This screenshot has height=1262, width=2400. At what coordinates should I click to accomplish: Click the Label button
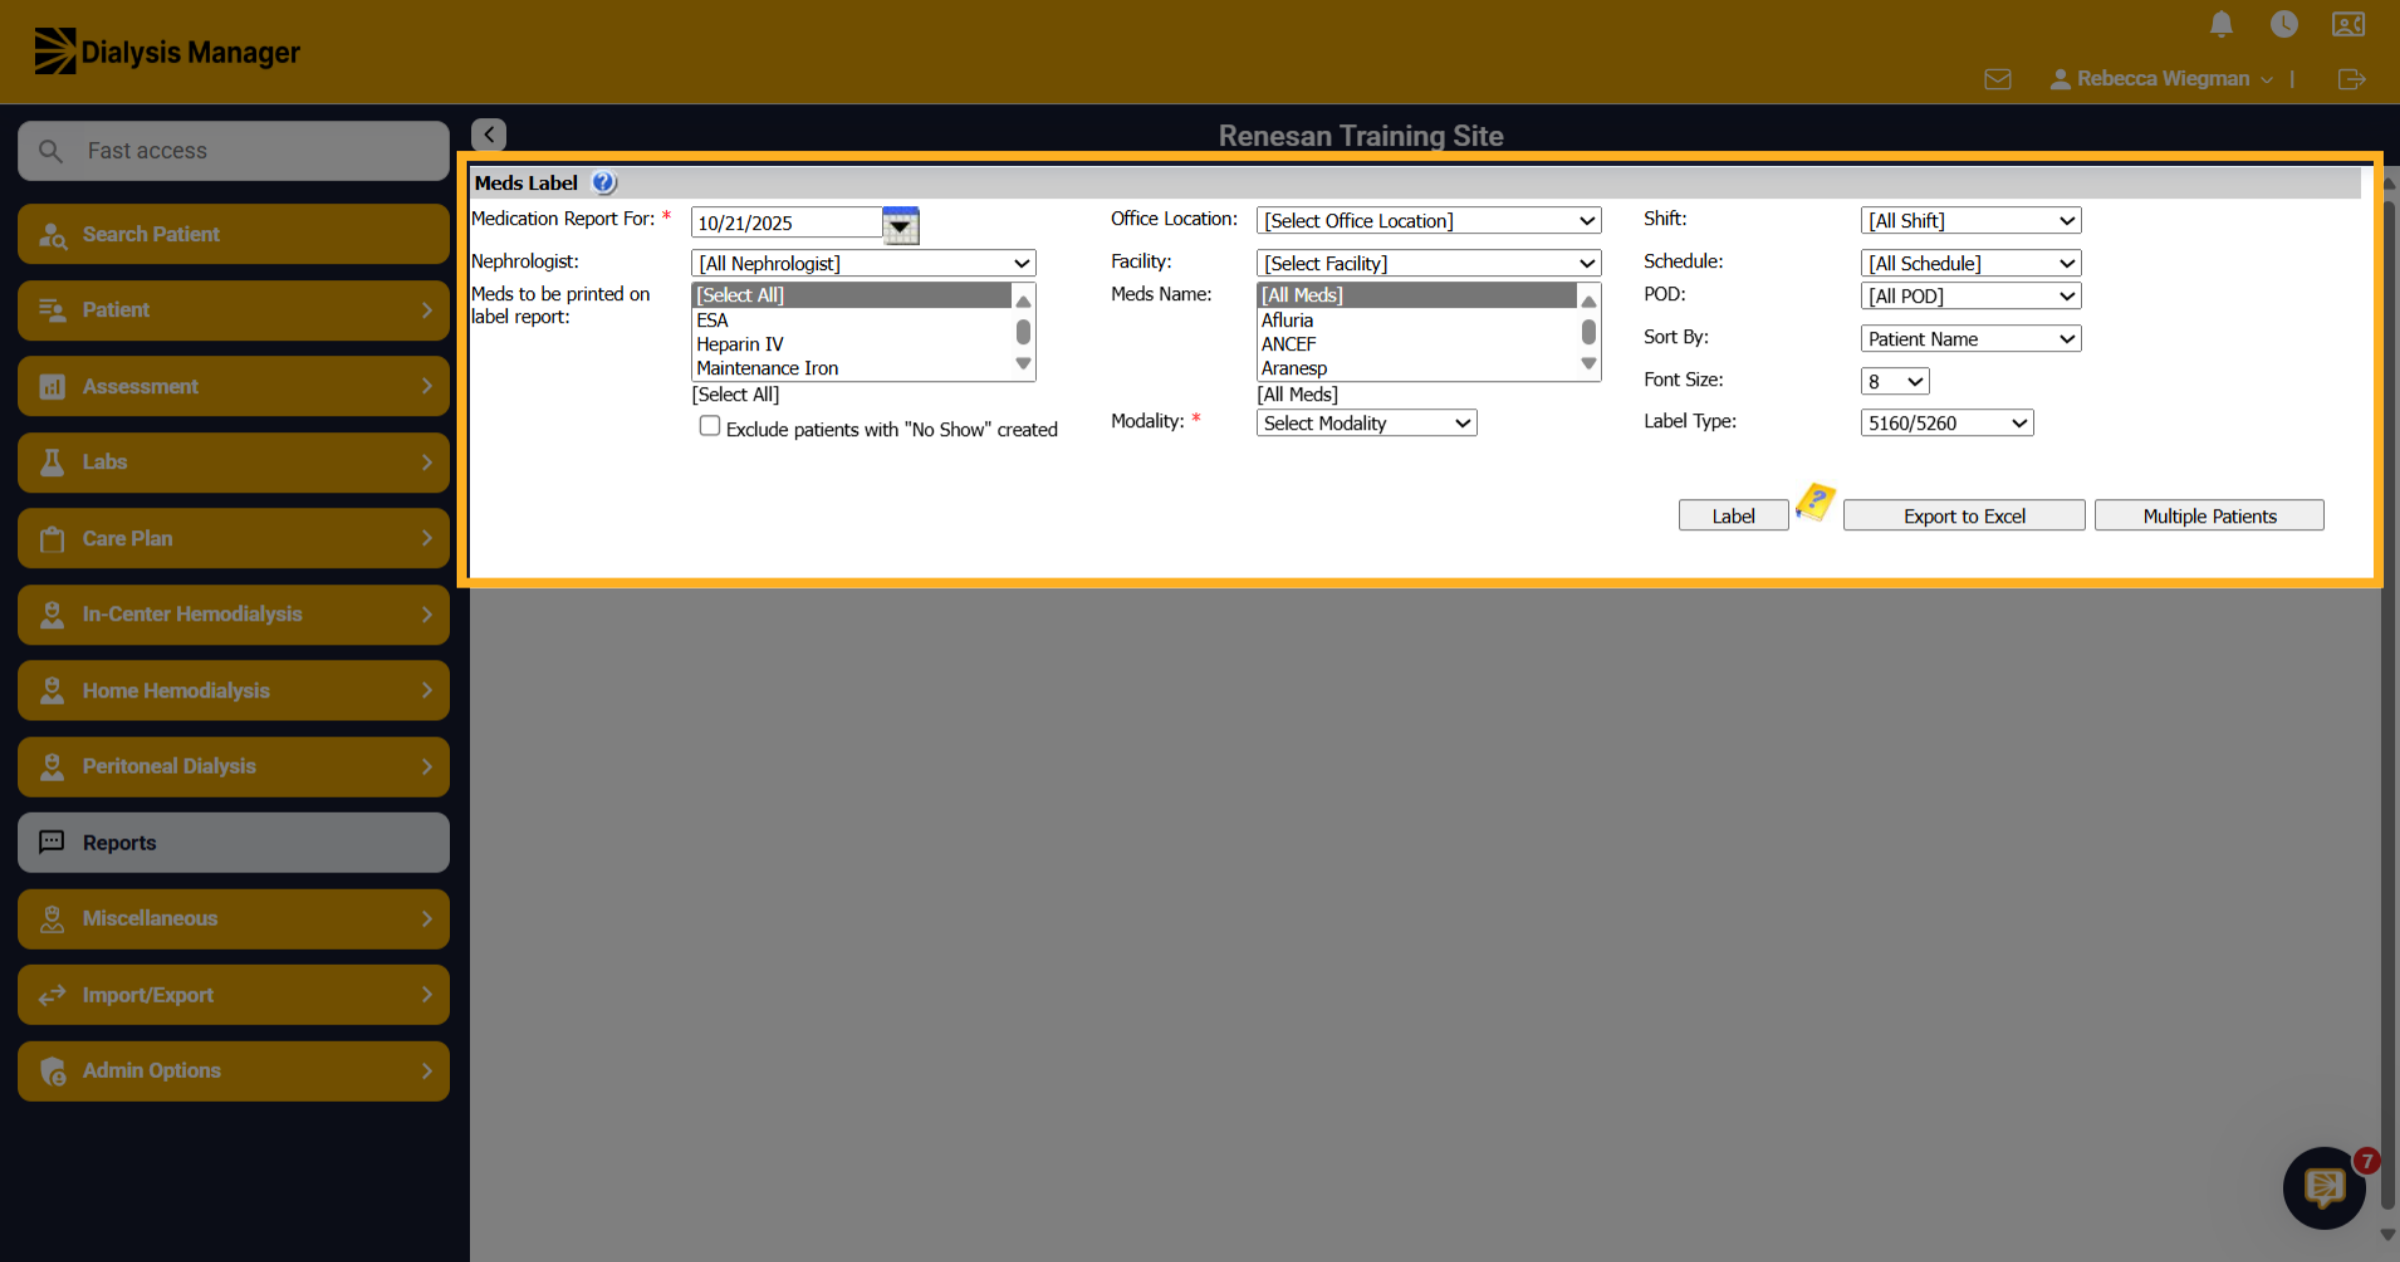click(1733, 516)
